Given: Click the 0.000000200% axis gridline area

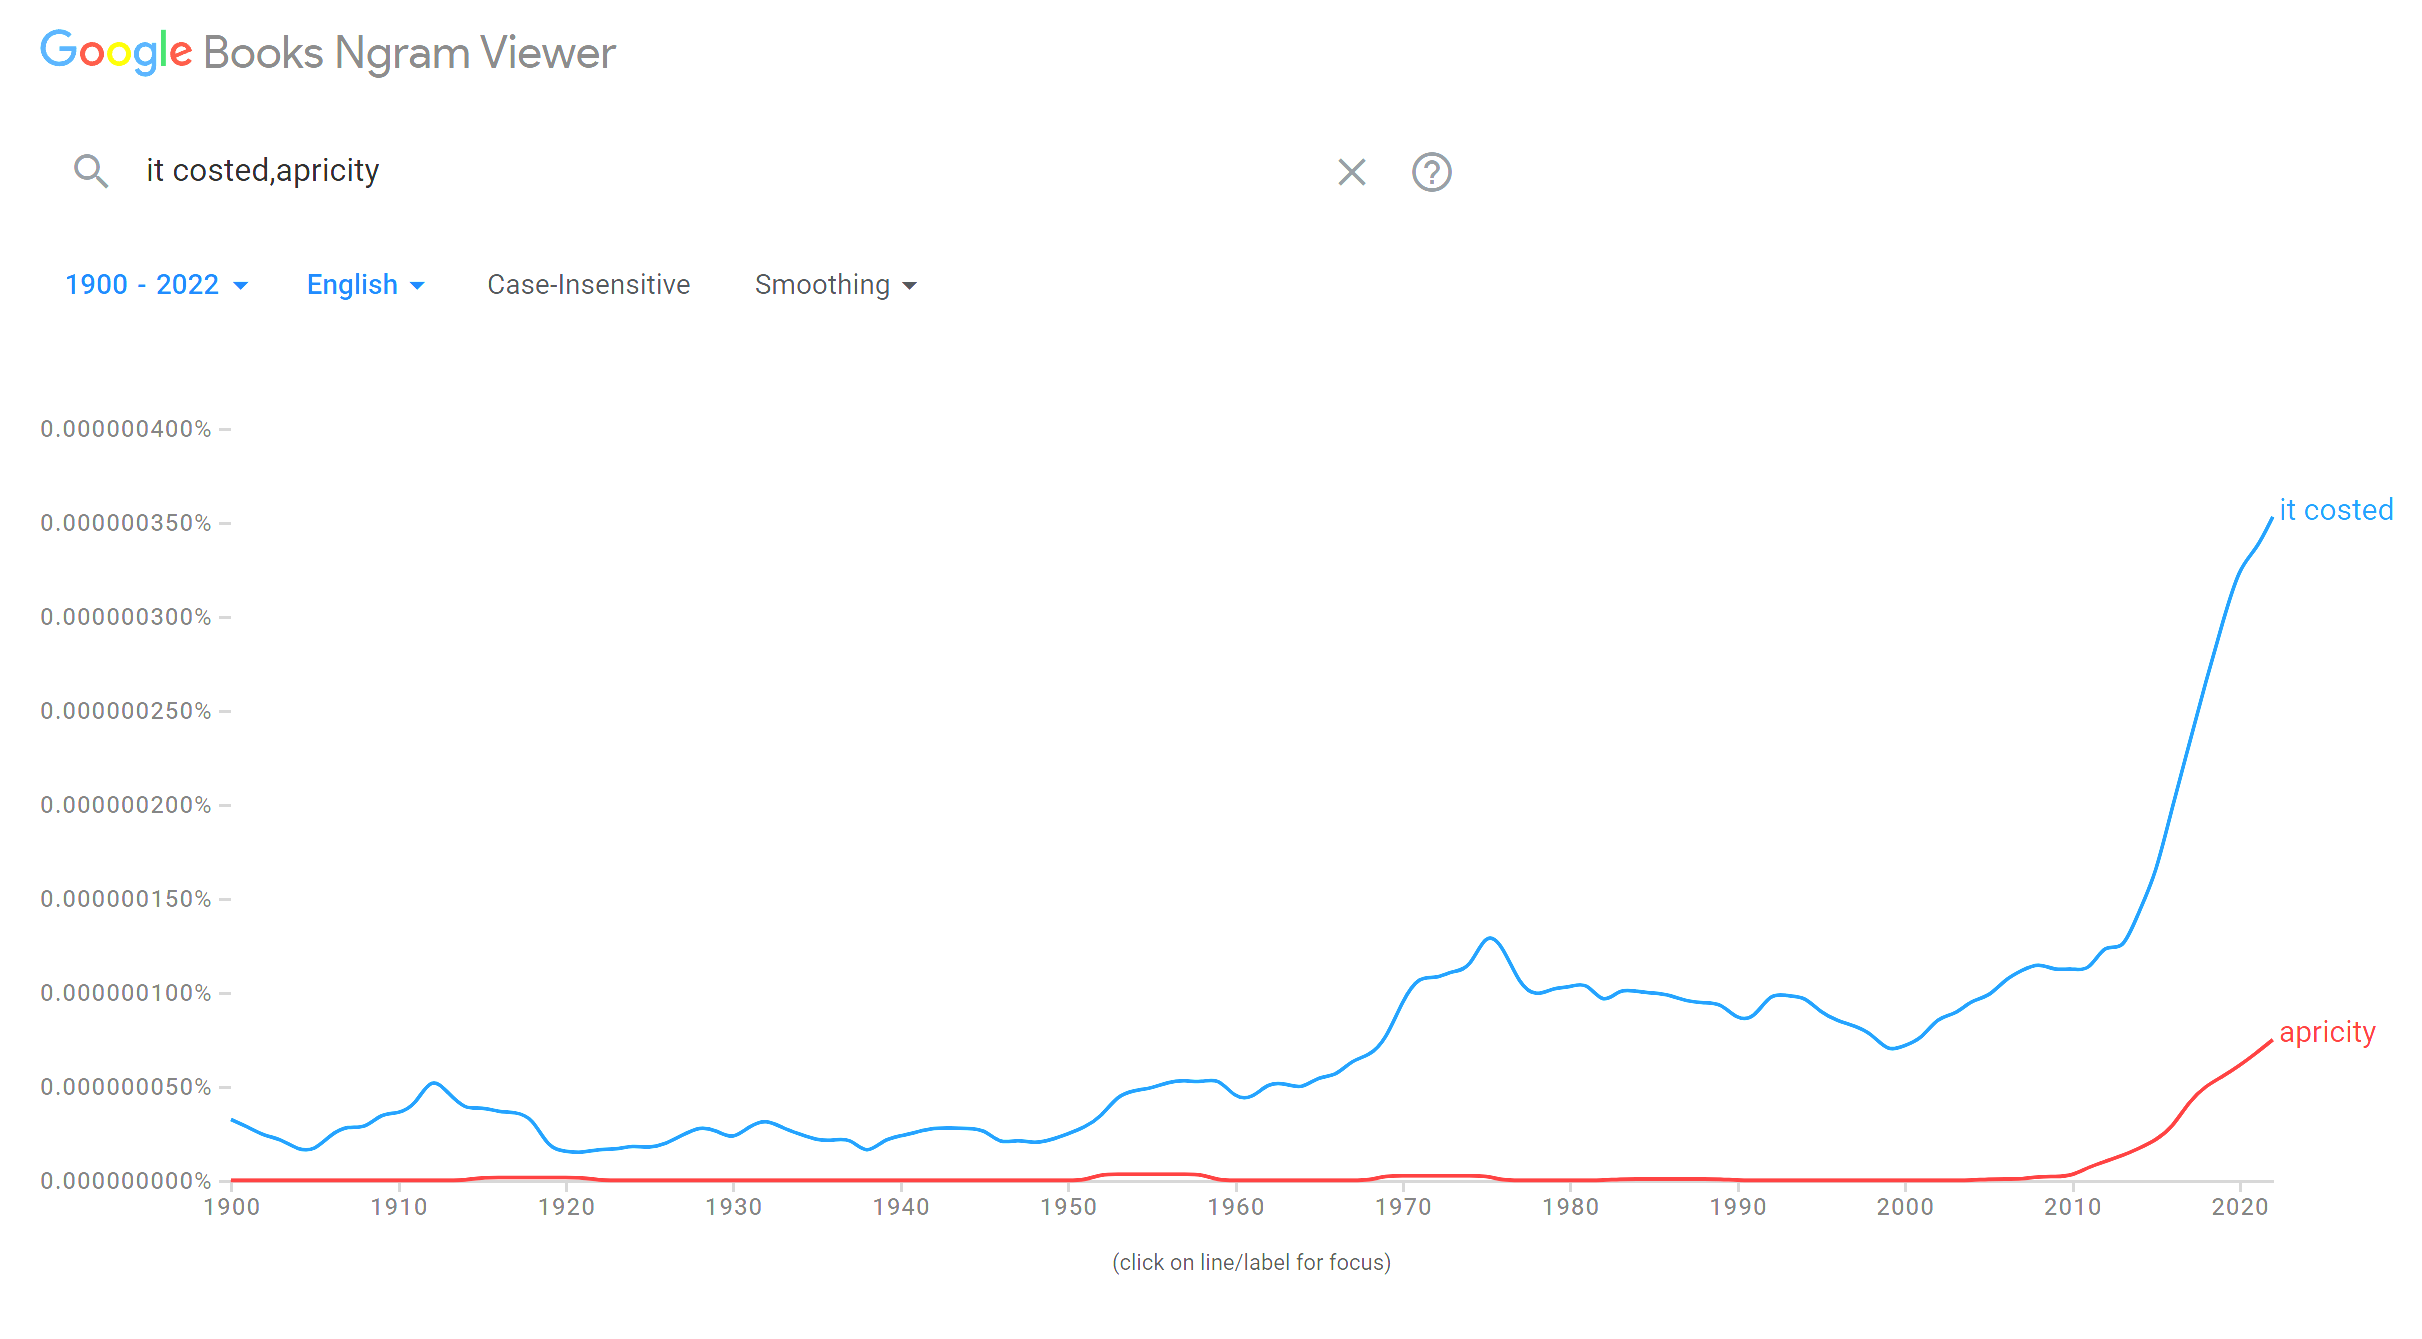Looking at the screenshot, I should 128,804.
